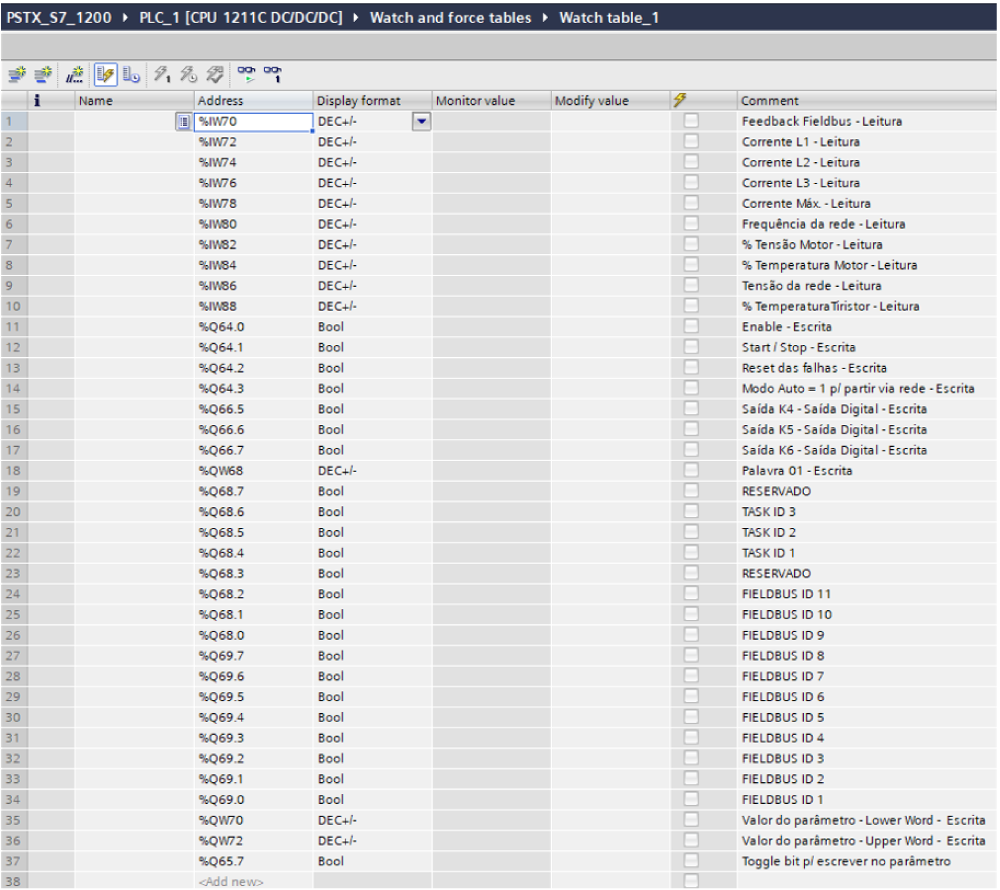Viewport: 1000px width, 890px height.
Task: Expand breadcrumb arrow after Watch and force tables
Action: click(545, 17)
